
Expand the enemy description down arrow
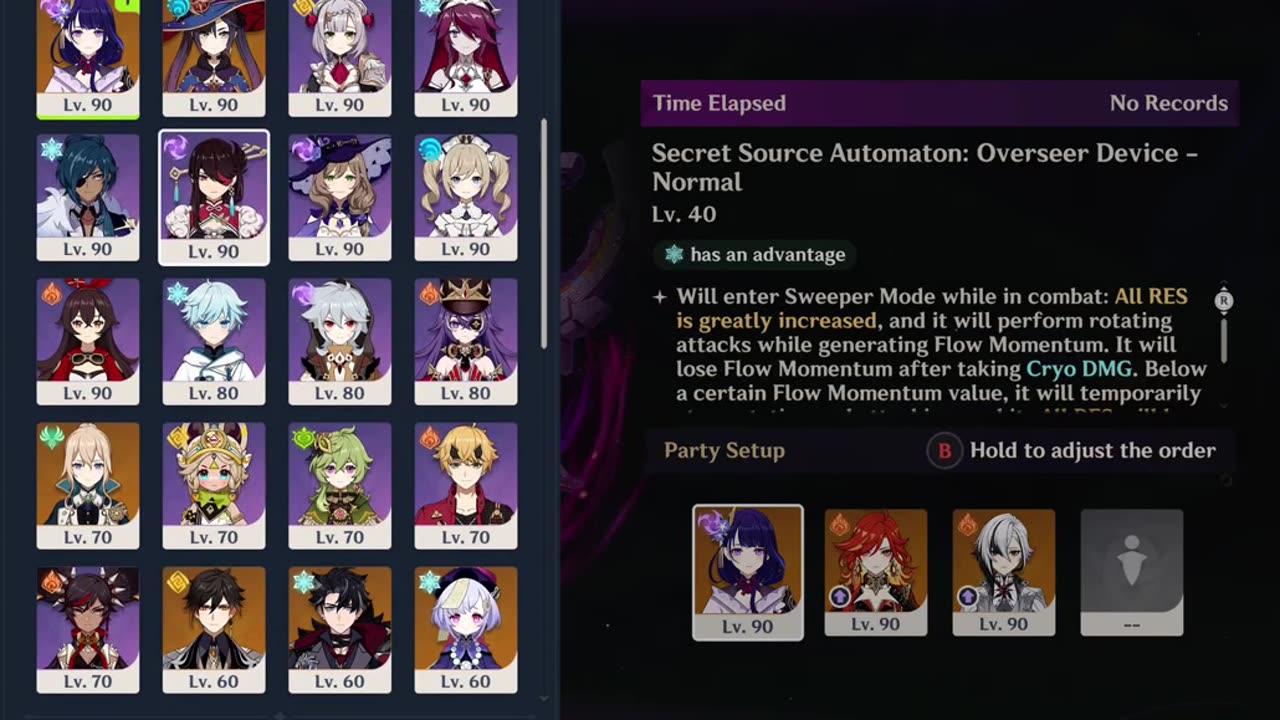click(1224, 406)
